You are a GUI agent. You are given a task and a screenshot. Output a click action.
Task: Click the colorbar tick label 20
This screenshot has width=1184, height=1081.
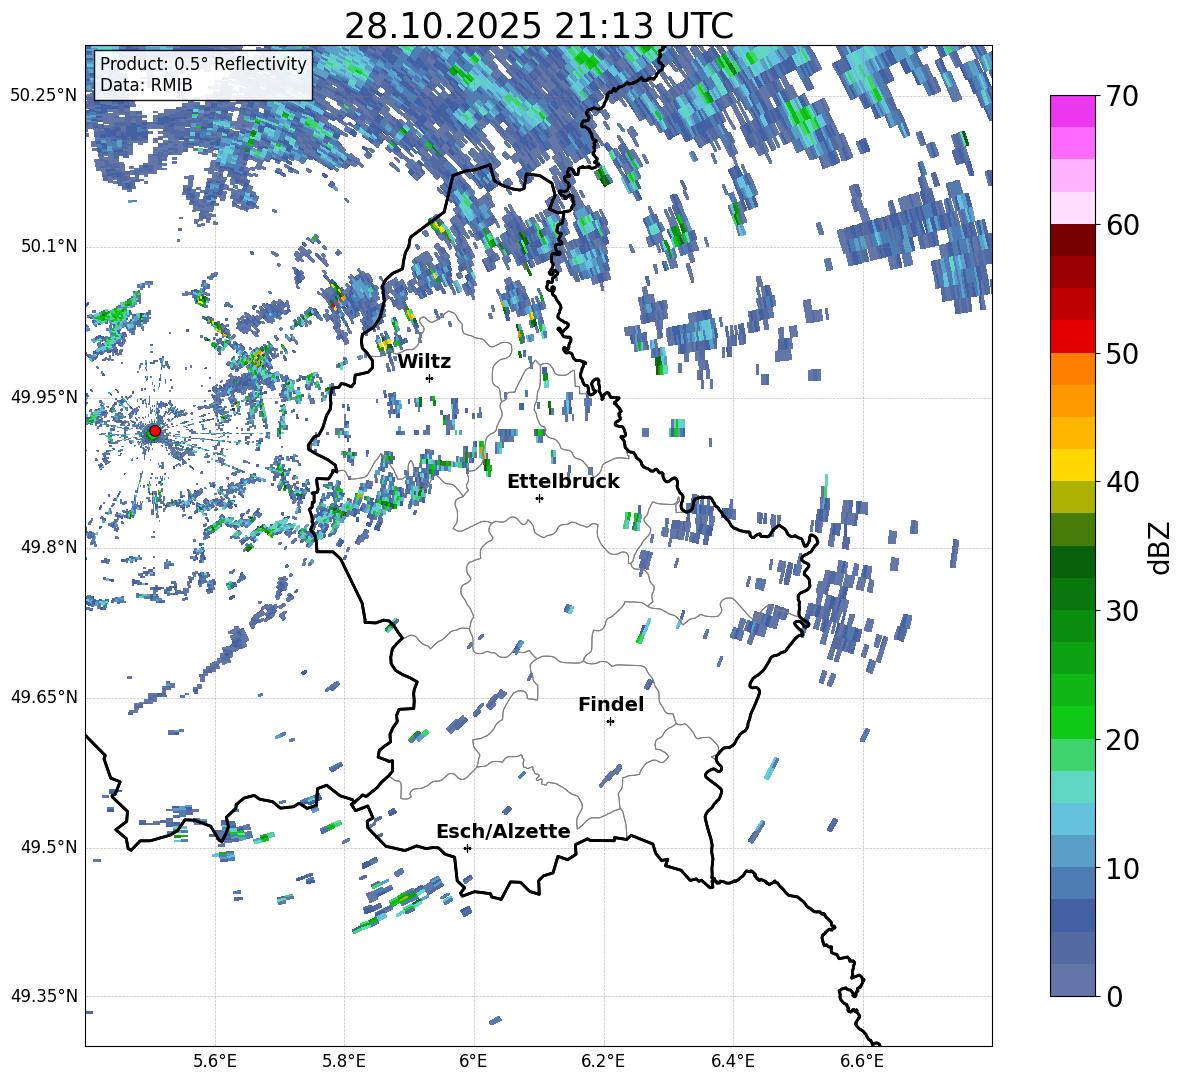(x=1122, y=740)
